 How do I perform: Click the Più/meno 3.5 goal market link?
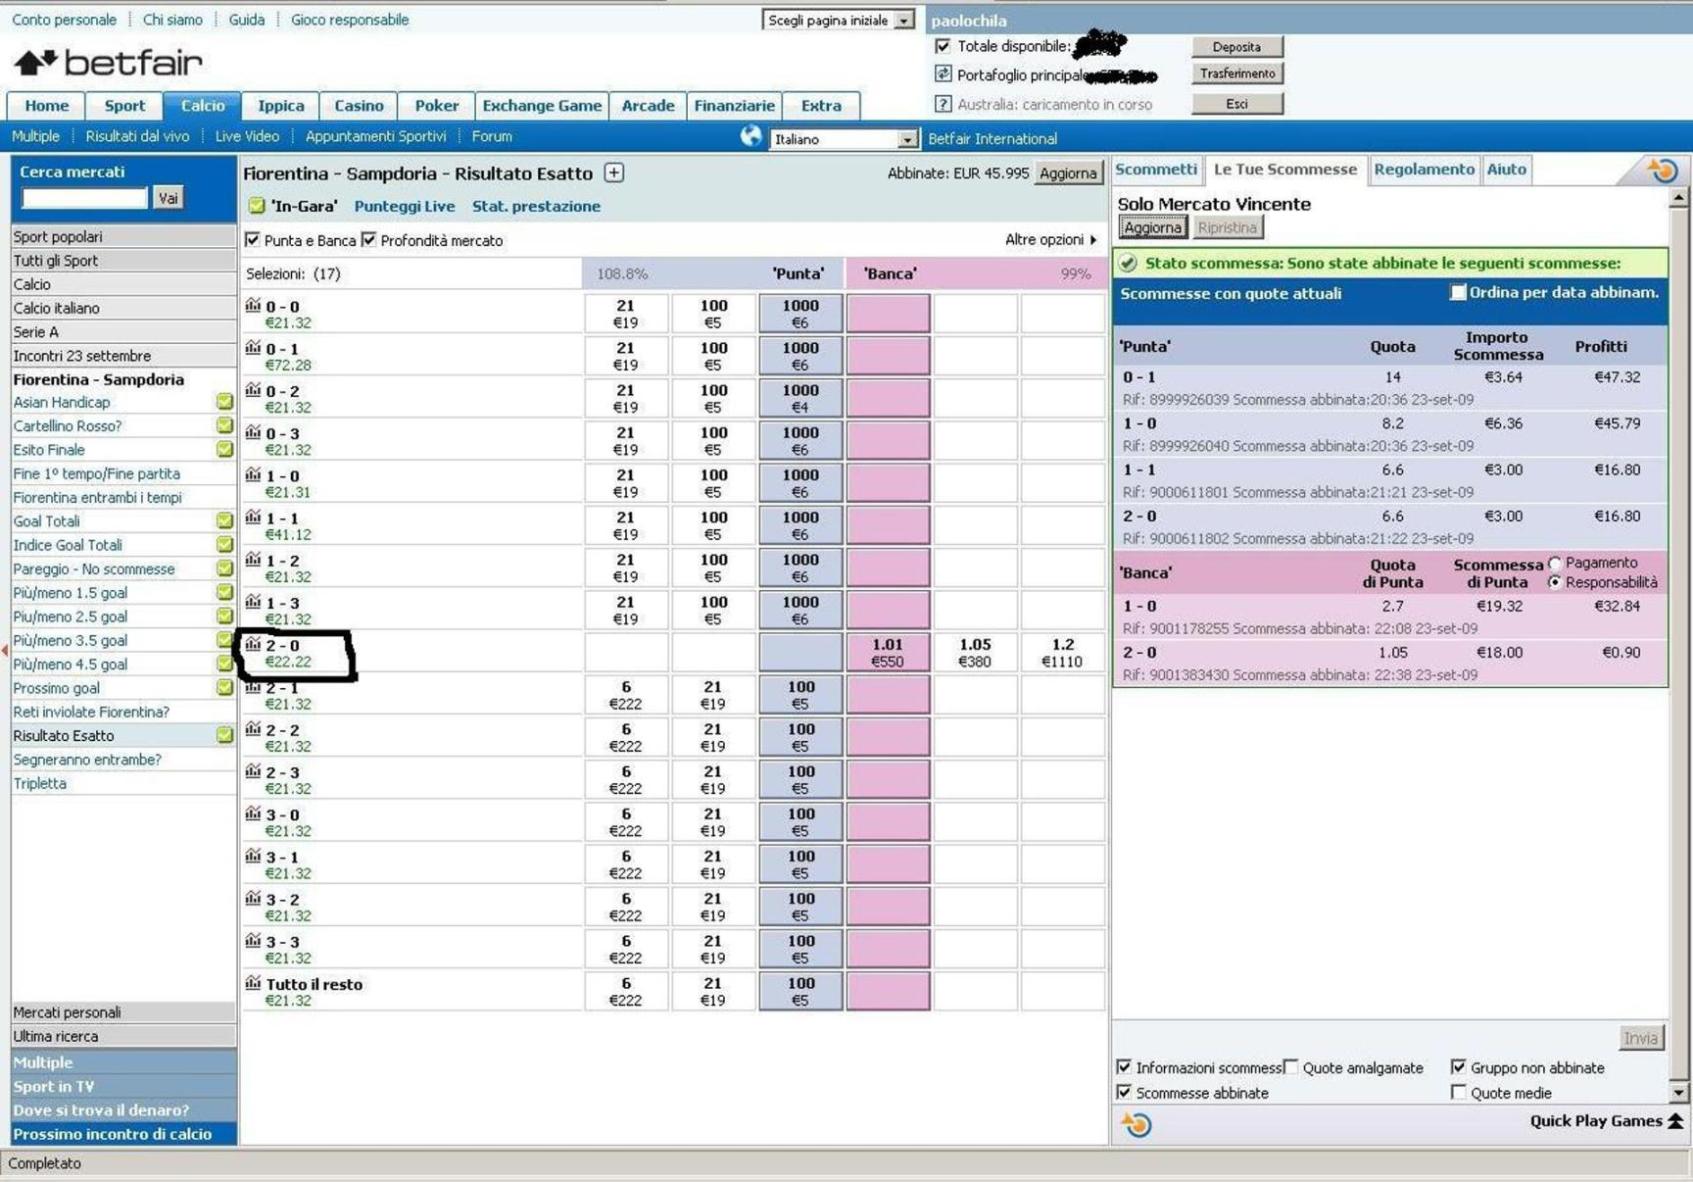[x=70, y=640]
